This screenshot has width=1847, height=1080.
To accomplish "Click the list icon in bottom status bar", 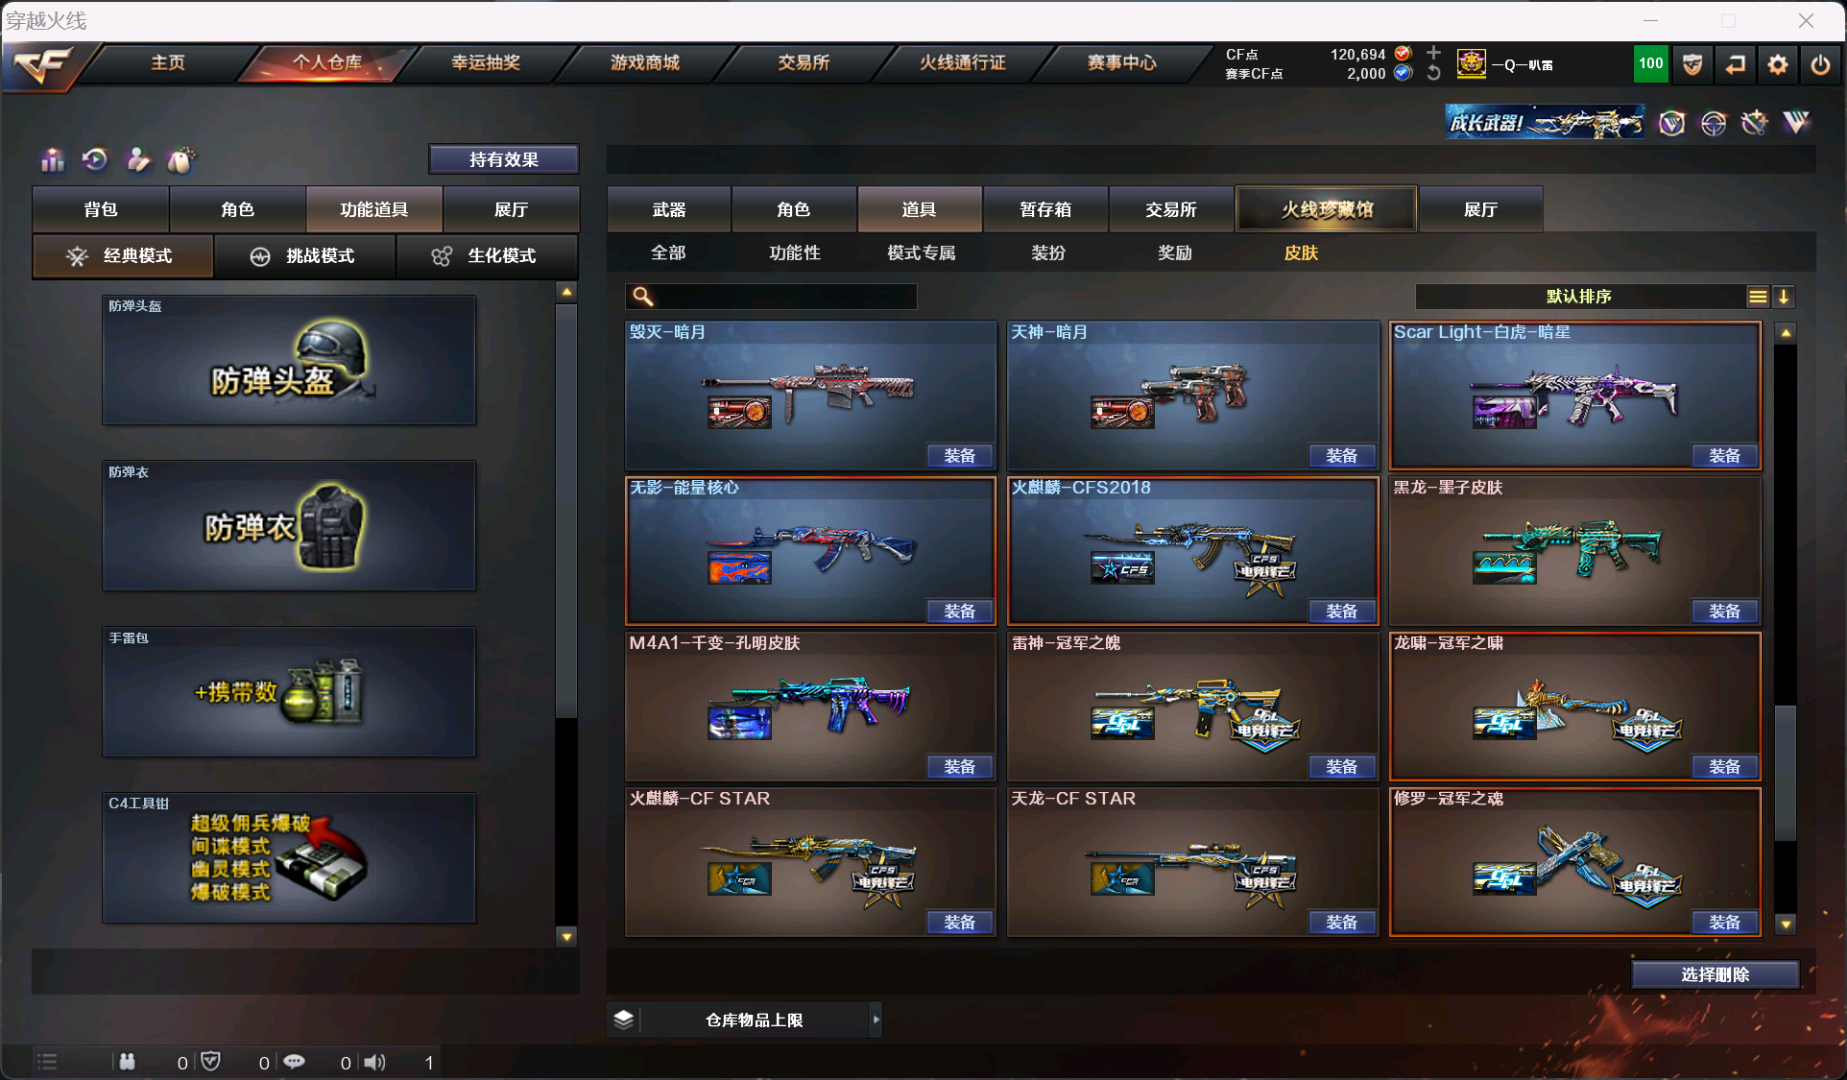I will tap(47, 1062).
